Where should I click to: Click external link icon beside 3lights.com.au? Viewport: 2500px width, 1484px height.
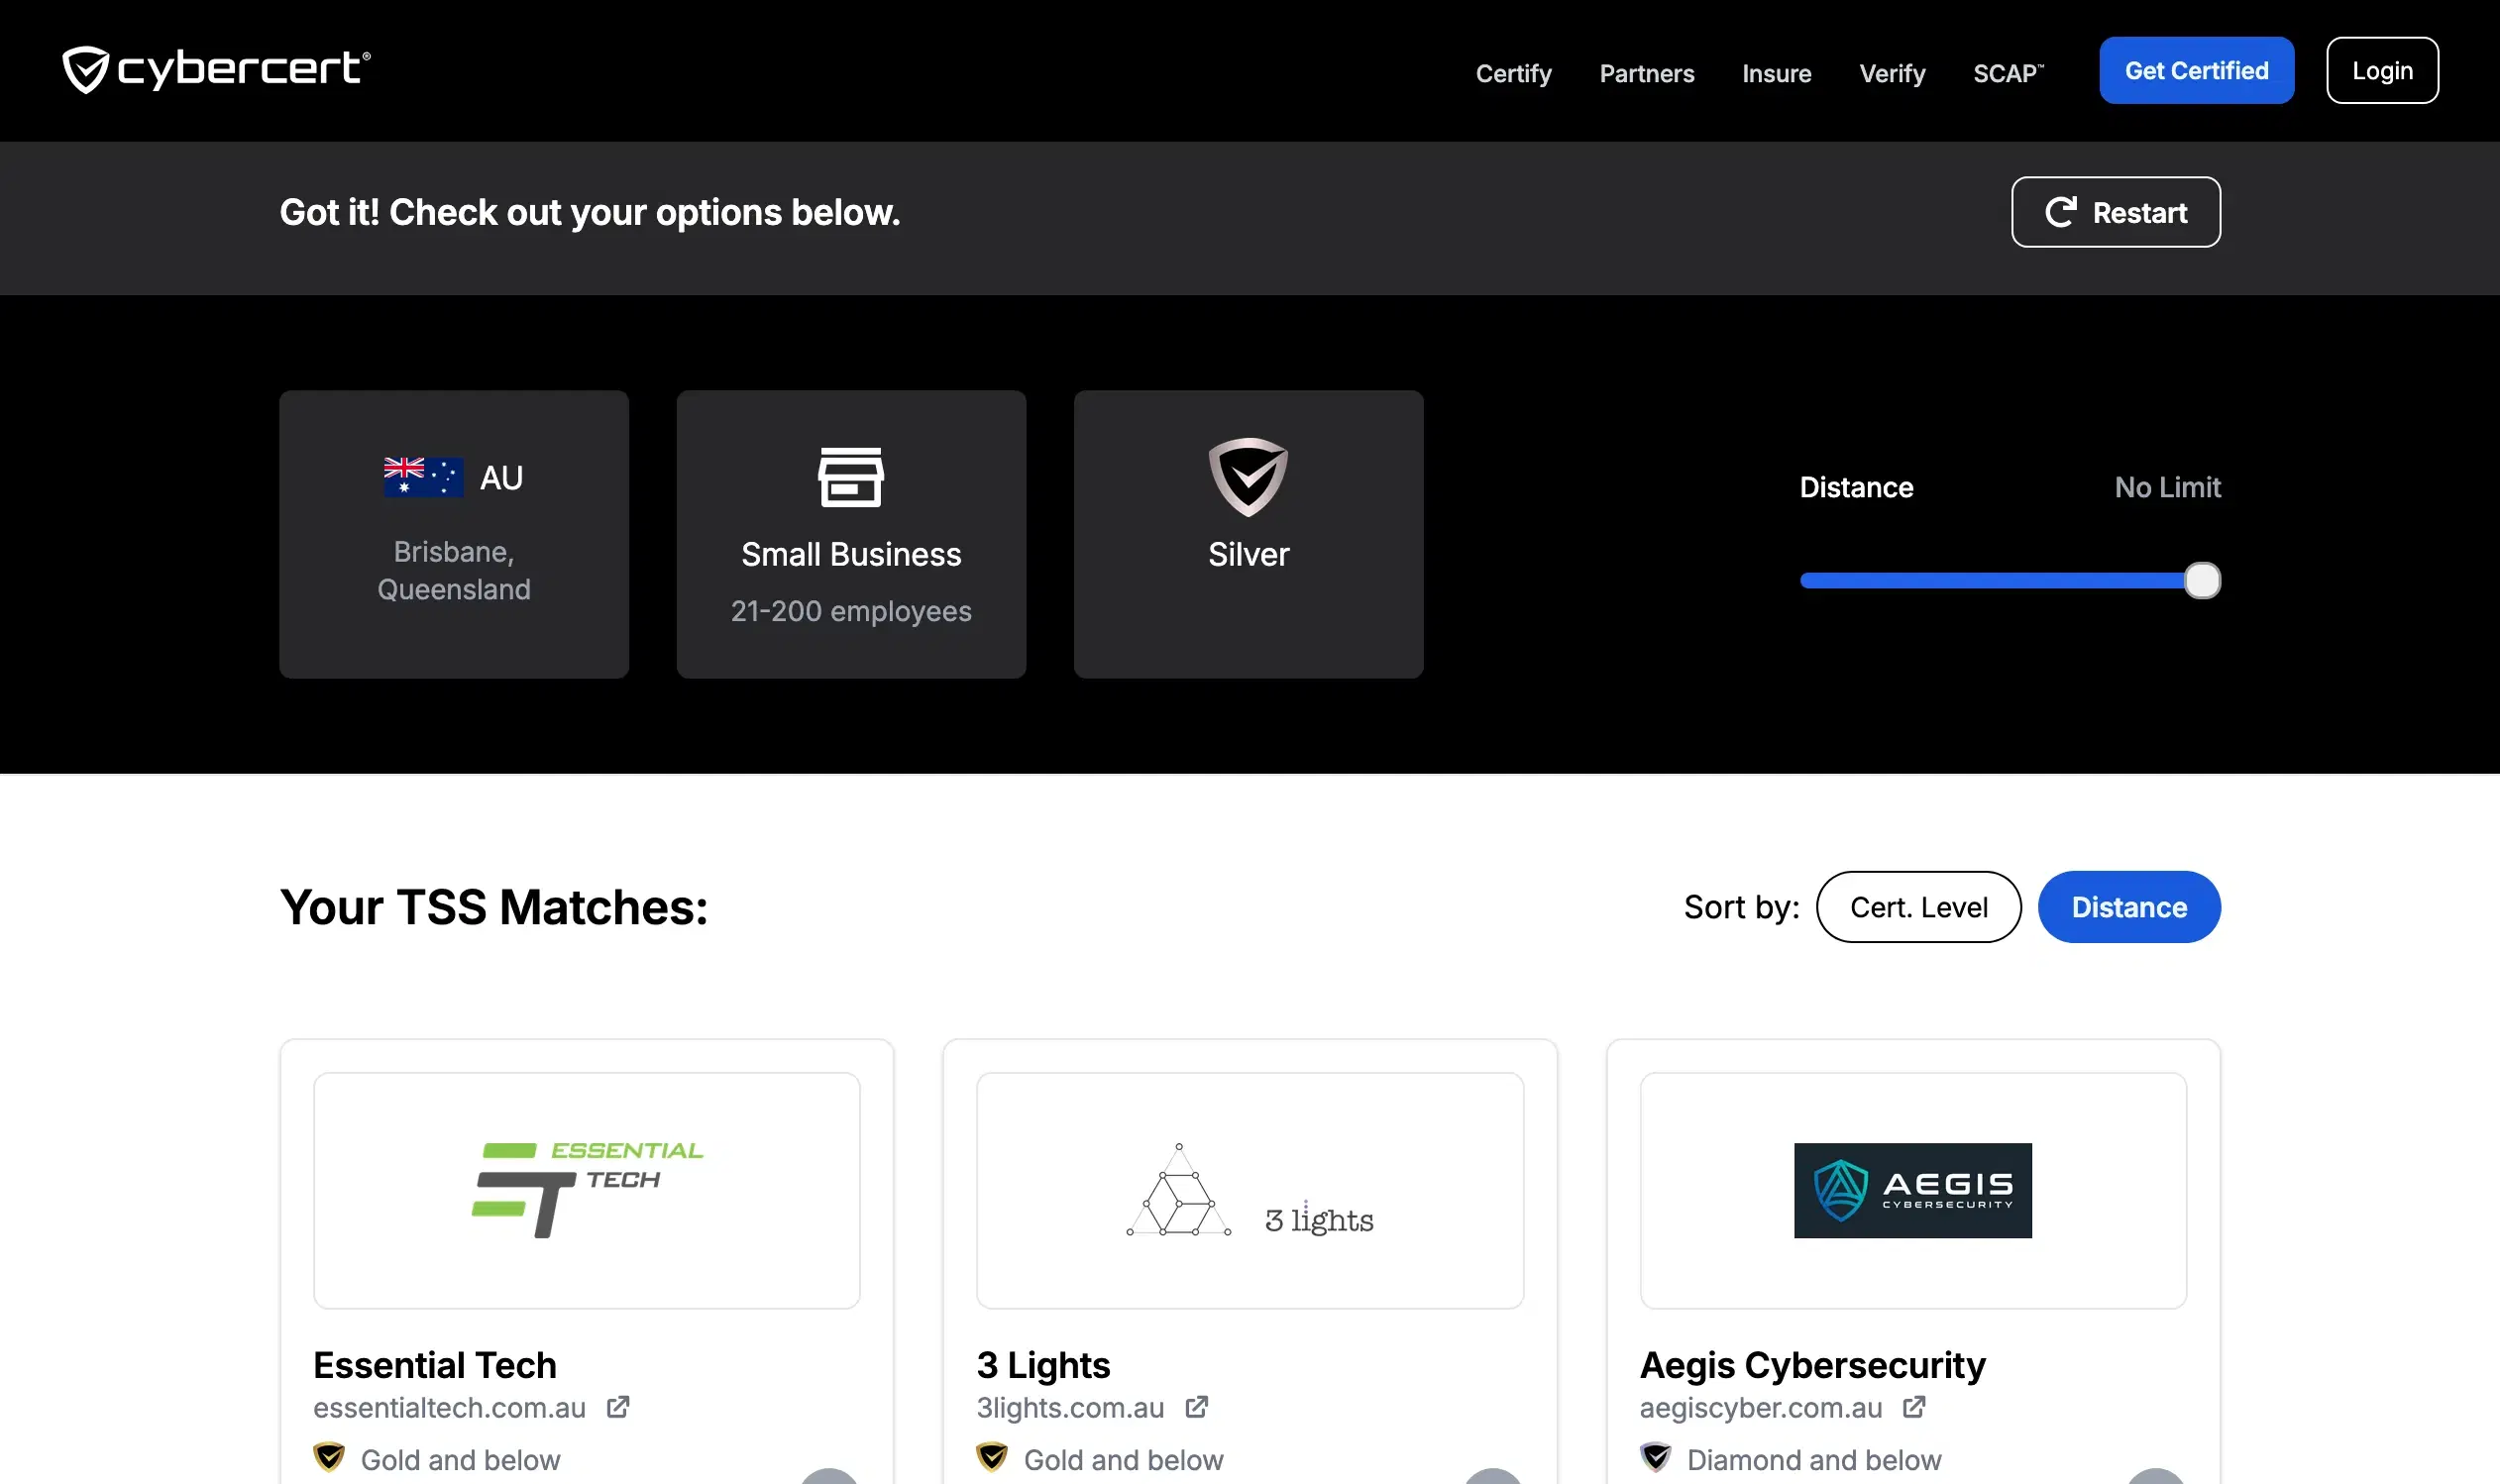1197,1407
